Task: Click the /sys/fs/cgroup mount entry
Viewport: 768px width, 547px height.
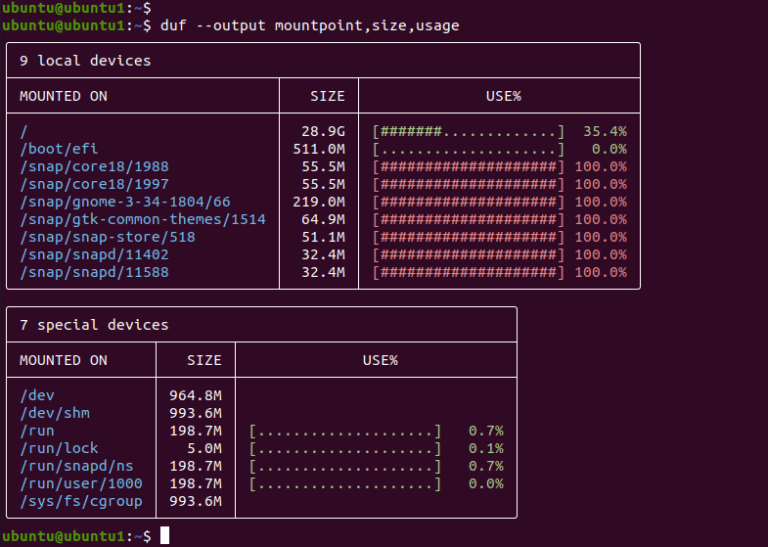Action: (x=81, y=501)
